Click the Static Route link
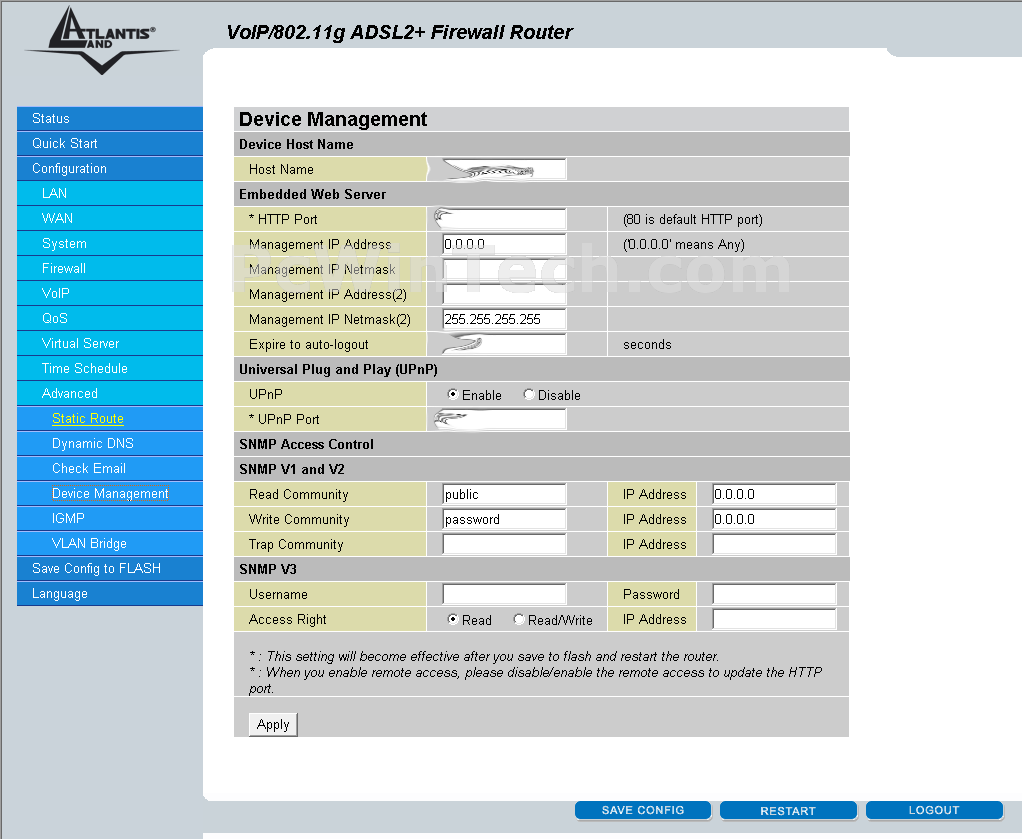 click(88, 419)
